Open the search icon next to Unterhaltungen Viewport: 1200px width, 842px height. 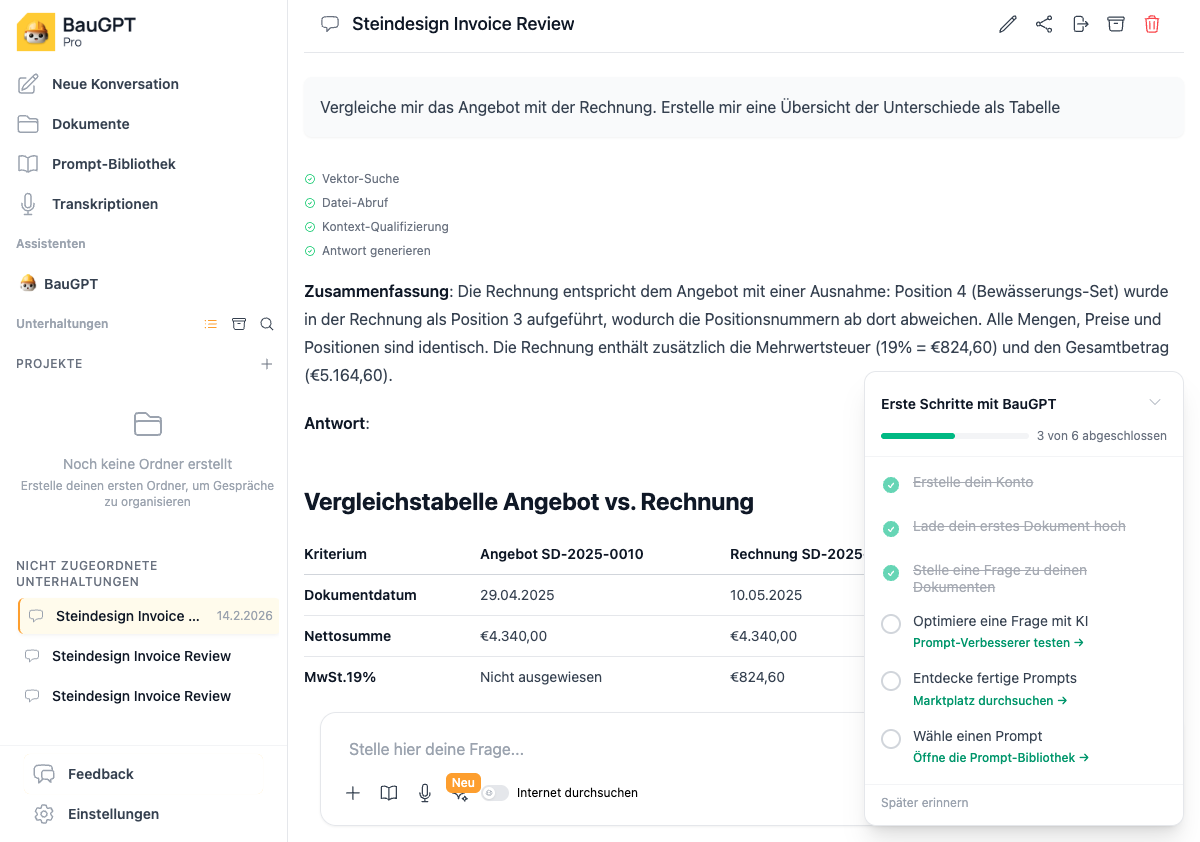pyautogui.click(x=266, y=323)
